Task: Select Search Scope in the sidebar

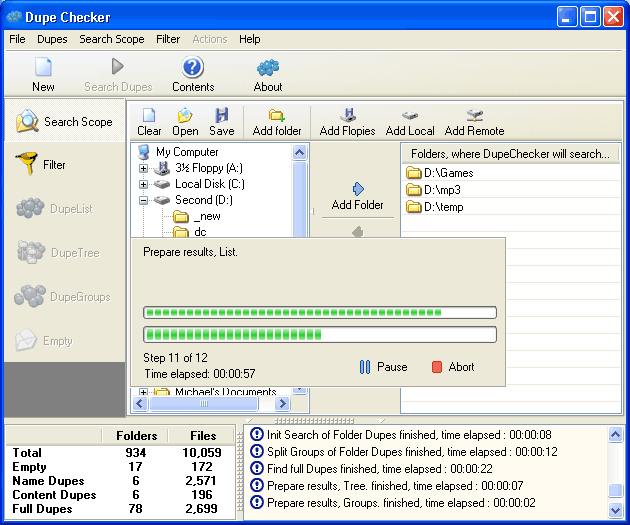Action: click(x=64, y=121)
